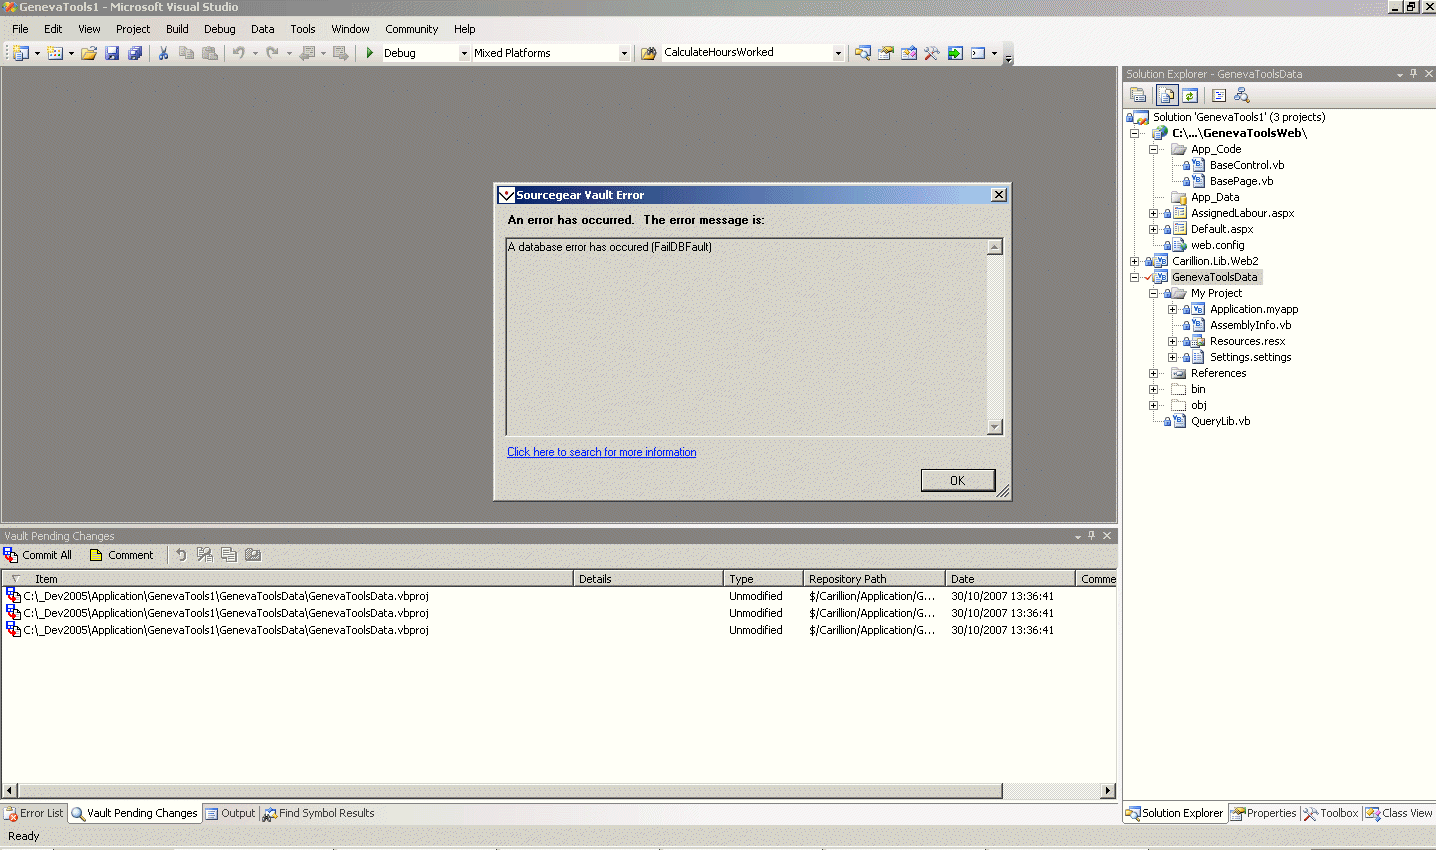Click the search for more information link
Image resolution: width=1436 pixels, height=850 pixels.
pyautogui.click(x=601, y=452)
